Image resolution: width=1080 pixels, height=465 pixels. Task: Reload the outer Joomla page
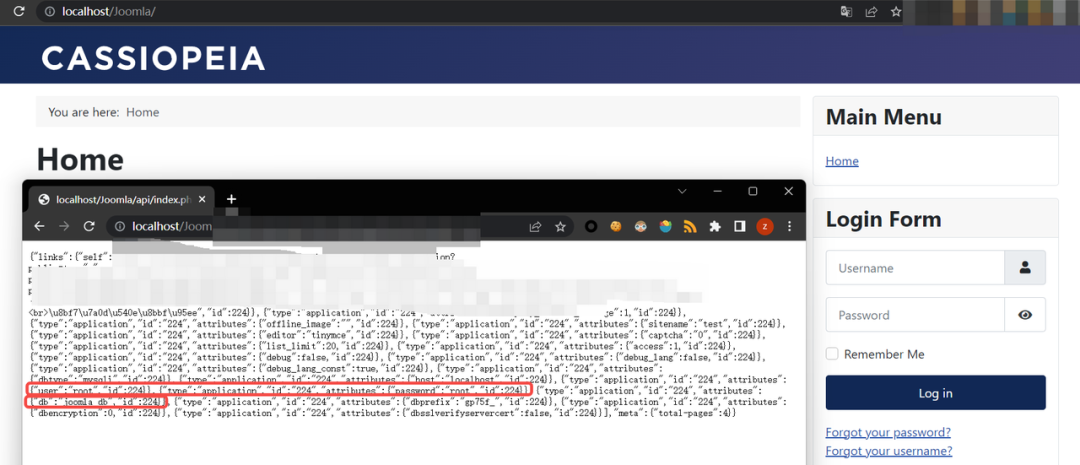(x=18, y=11)
